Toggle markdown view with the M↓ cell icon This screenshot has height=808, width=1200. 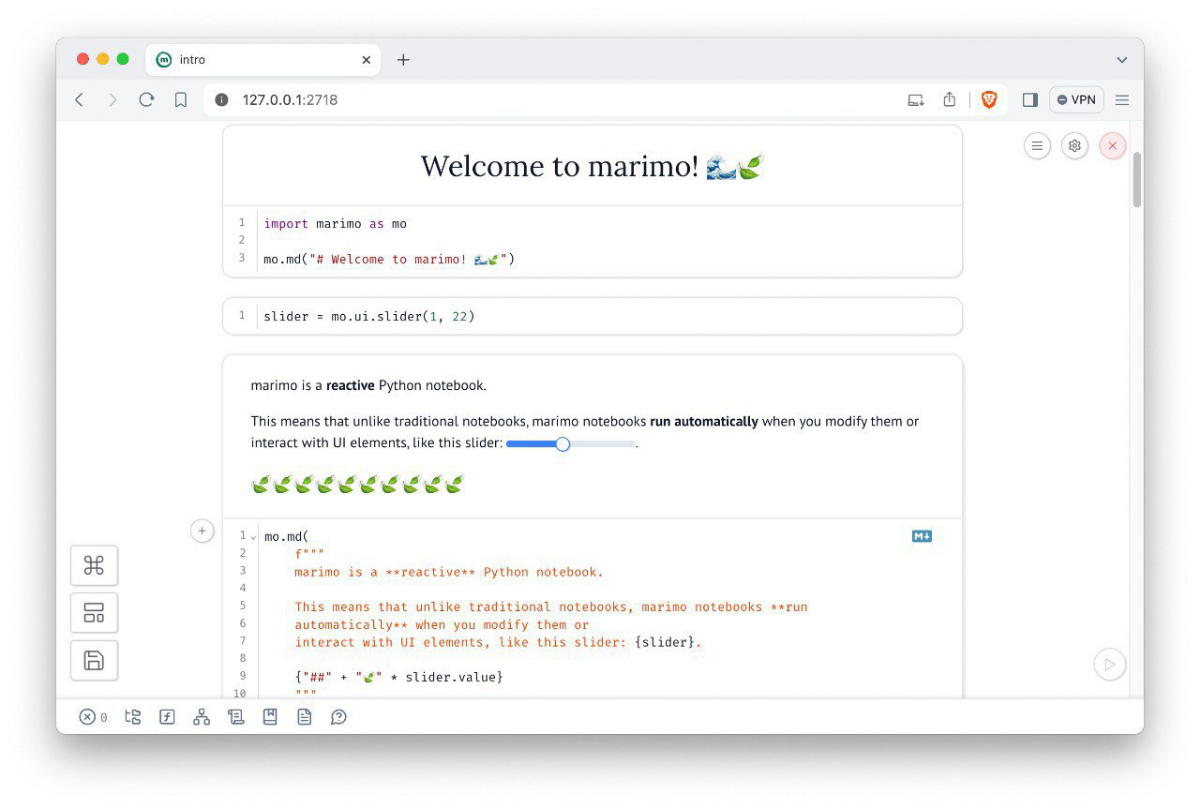[x=921, y=535]
